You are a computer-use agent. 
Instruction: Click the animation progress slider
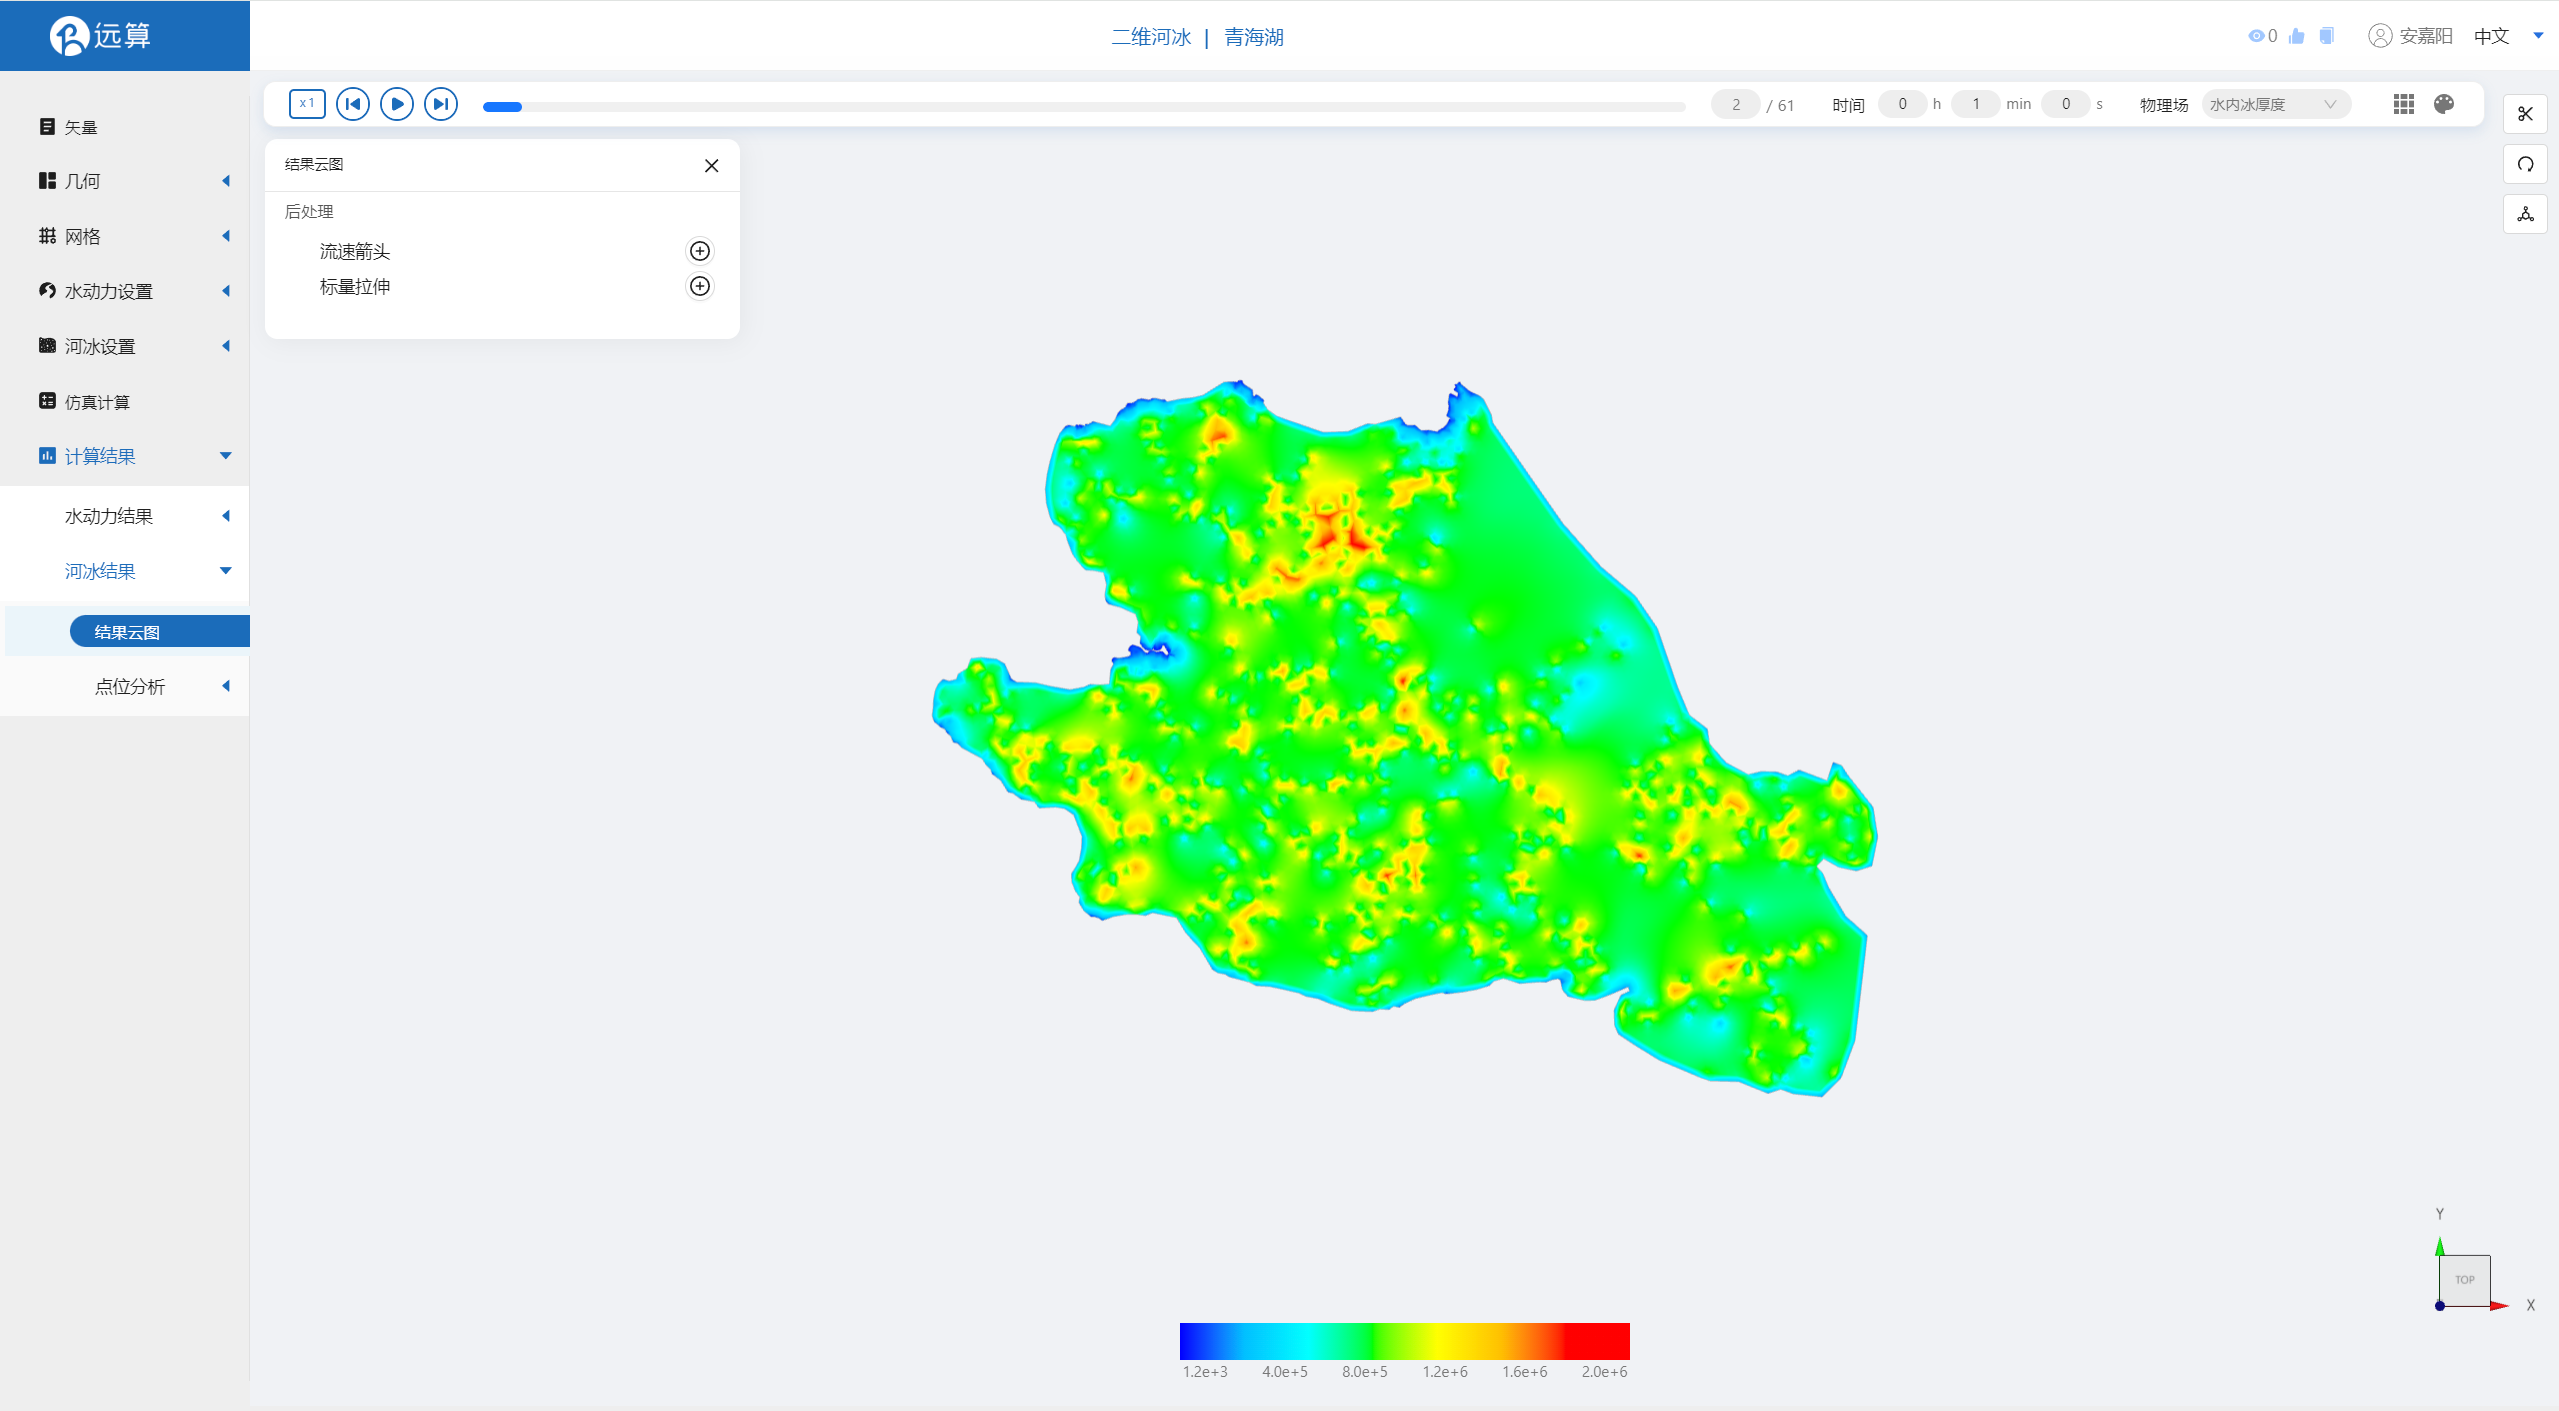pyautogui.click(x=1084, y=106)
